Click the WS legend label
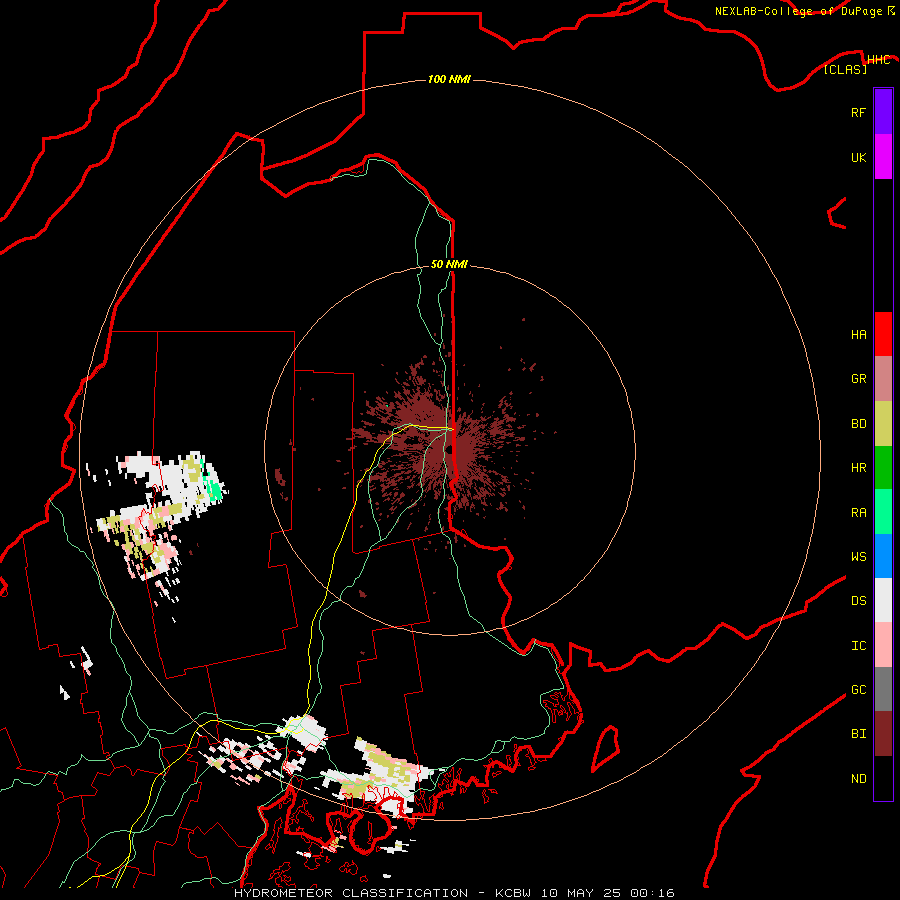 click(858, 557)
